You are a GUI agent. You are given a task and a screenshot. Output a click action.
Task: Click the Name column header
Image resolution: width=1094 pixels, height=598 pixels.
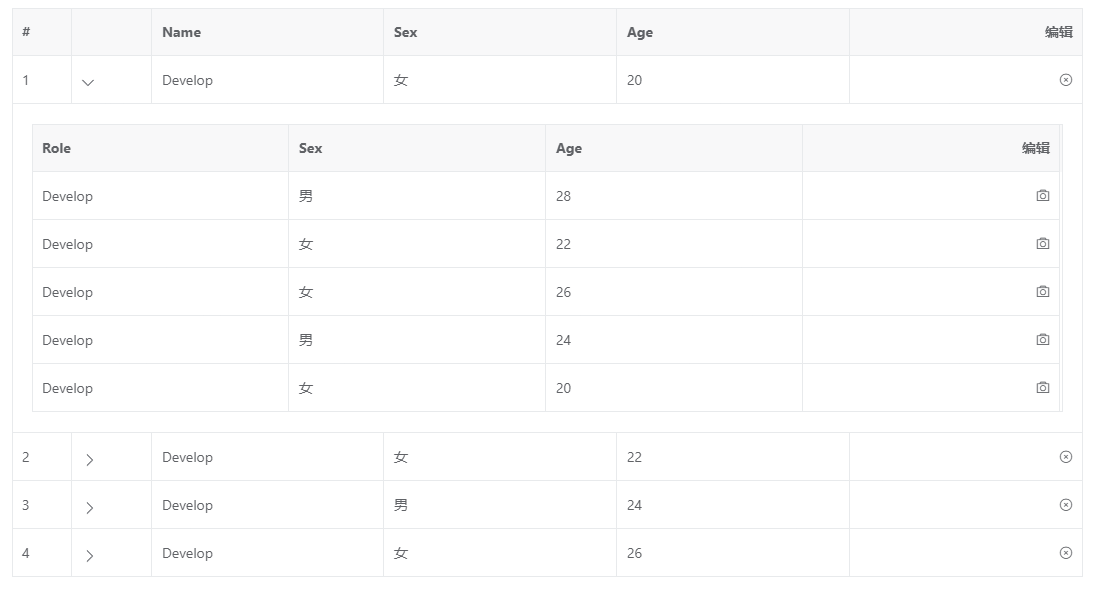click(181, 32)
